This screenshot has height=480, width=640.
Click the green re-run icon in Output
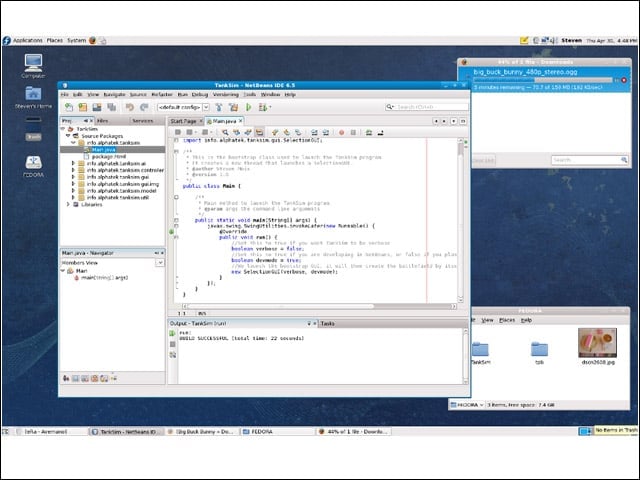pos(172,333)
